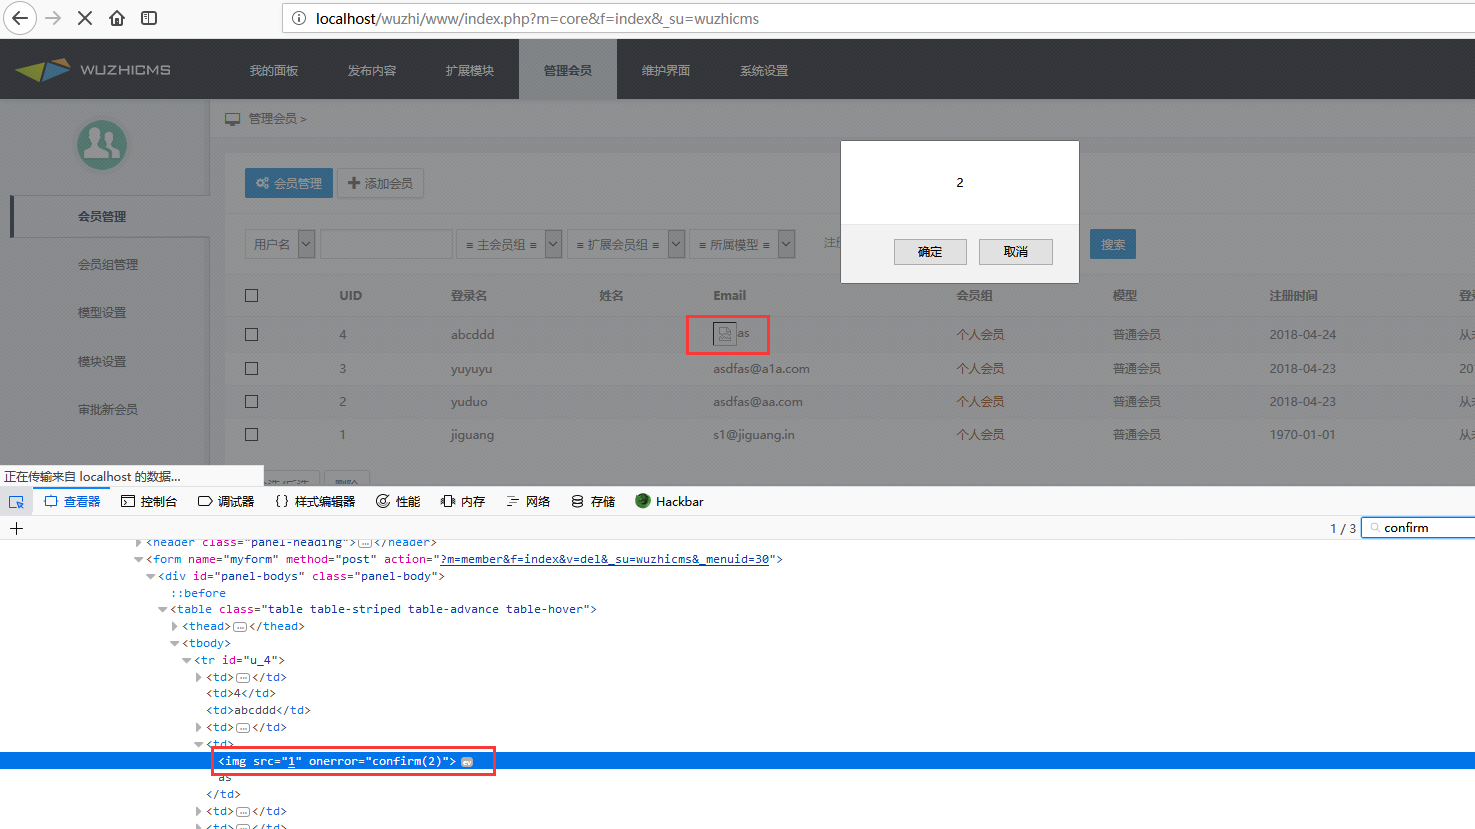This screenshot has width=1475, height=829.
Task: Switch to the 系统设置 tab
Action: (764, 69)
